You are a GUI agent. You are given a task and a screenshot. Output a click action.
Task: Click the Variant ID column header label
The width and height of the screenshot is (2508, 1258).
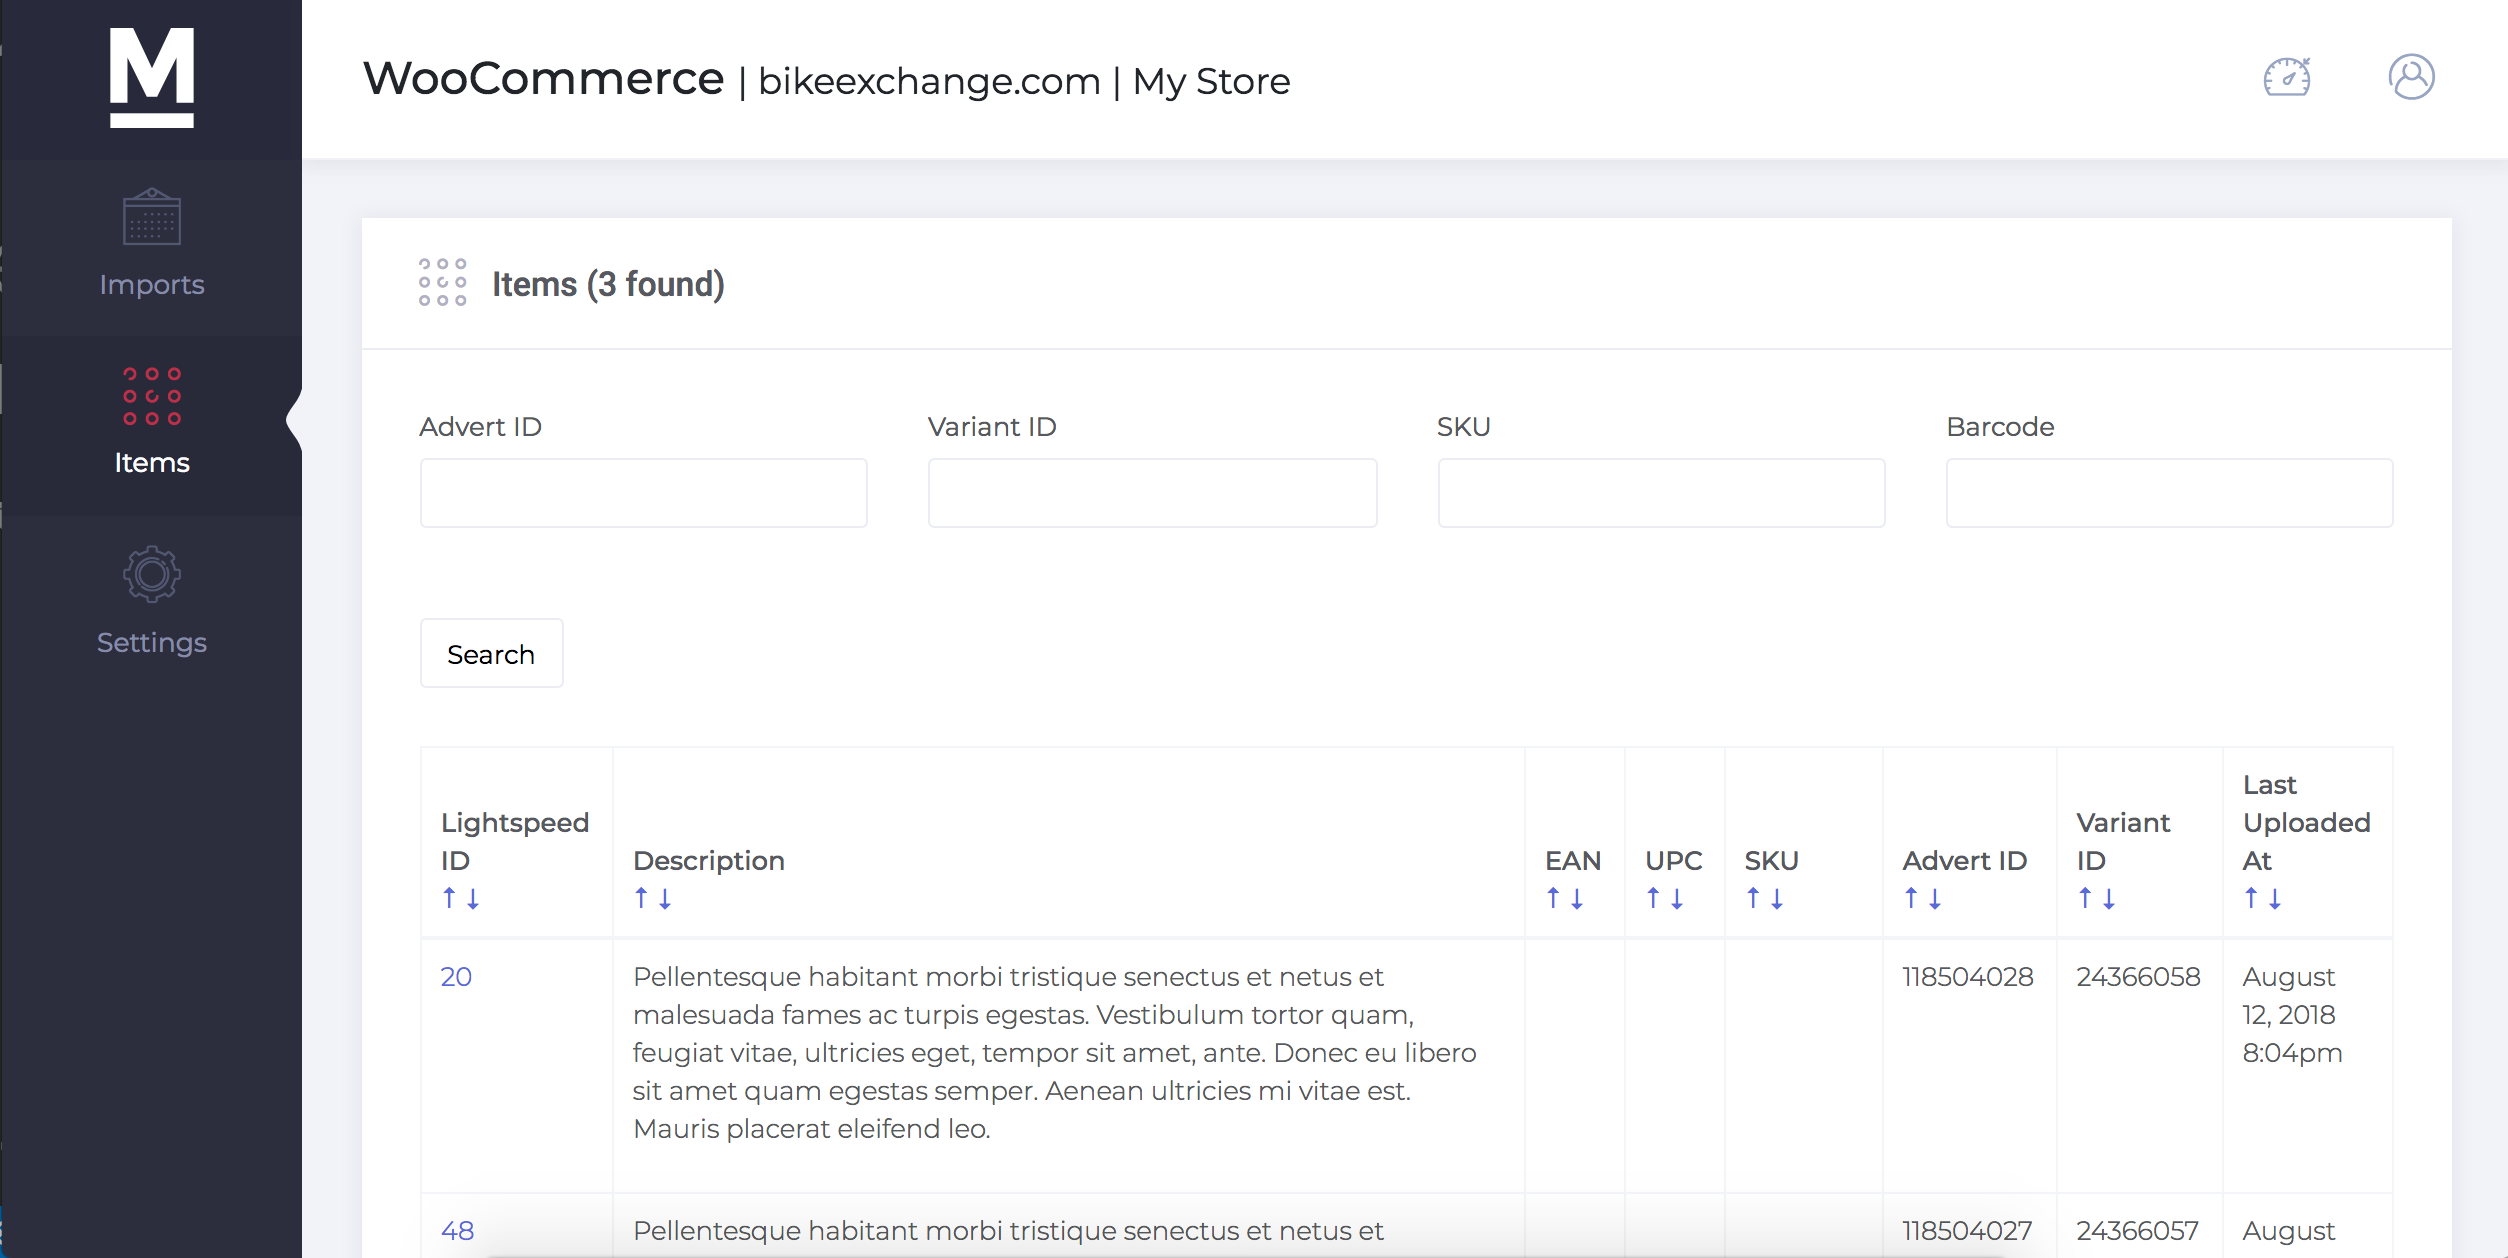pos(2123,842)
